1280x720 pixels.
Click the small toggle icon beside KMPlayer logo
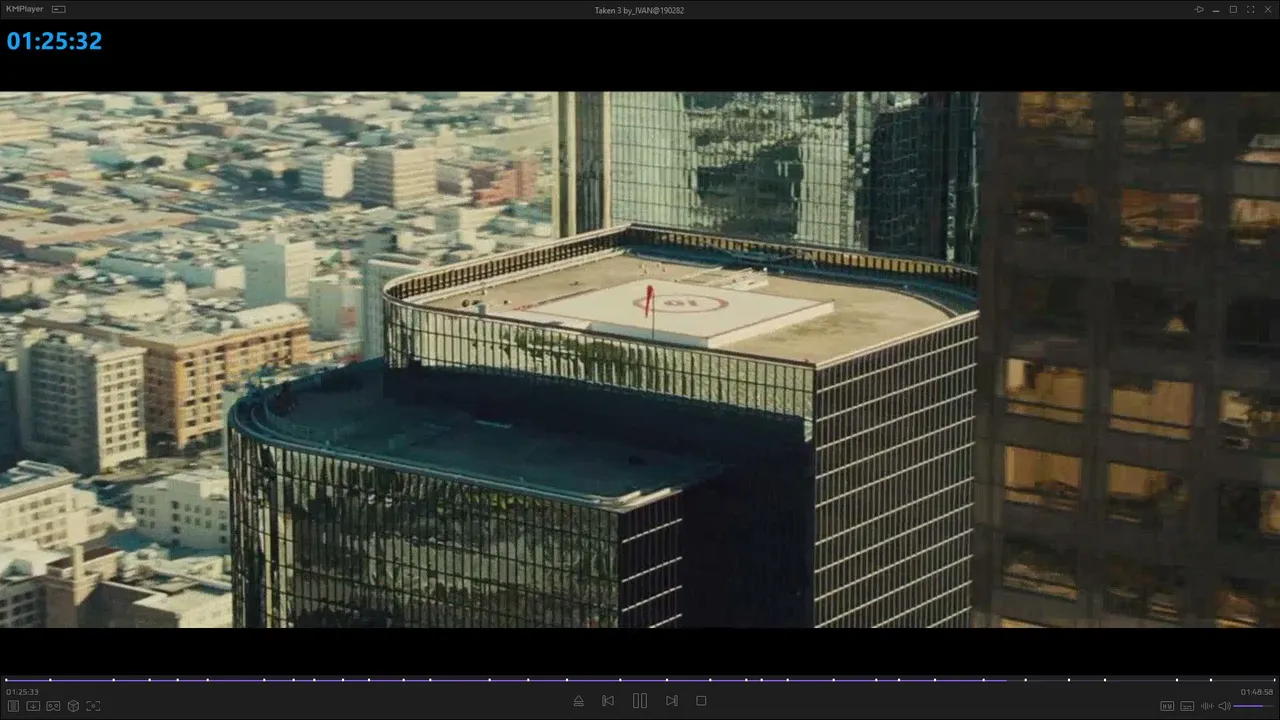(59, 9)
